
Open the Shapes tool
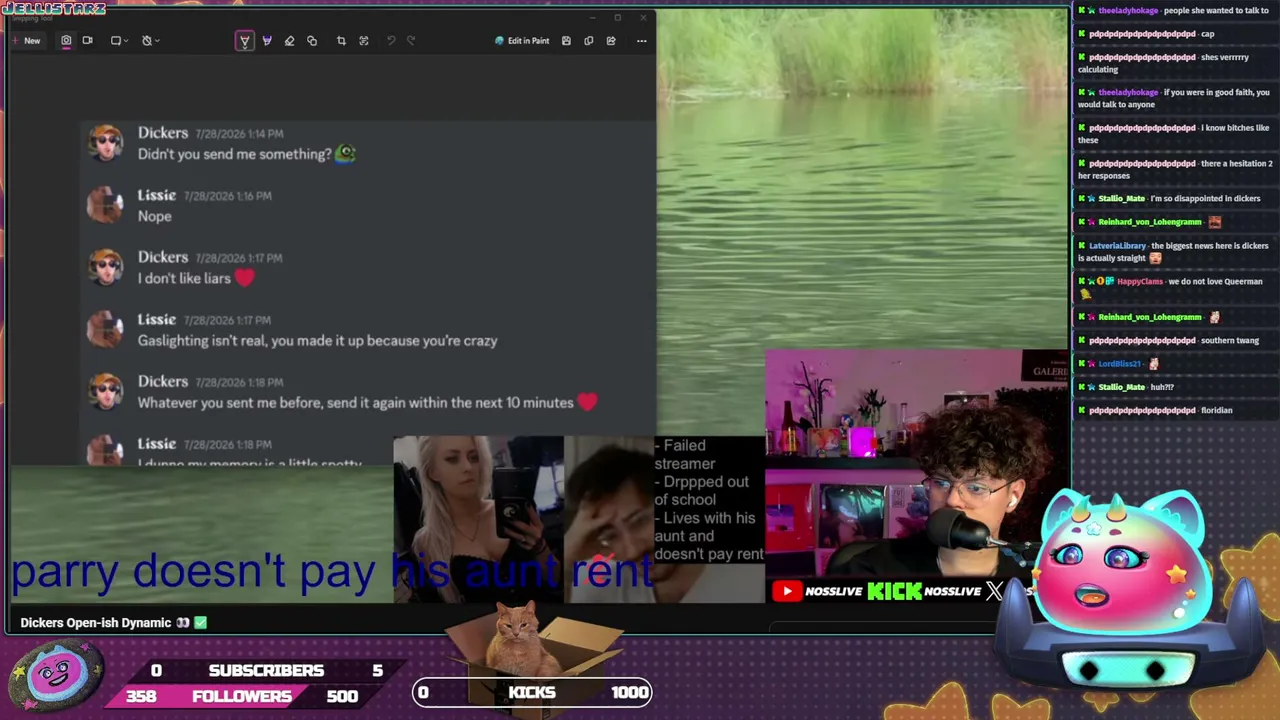[312, 41]
